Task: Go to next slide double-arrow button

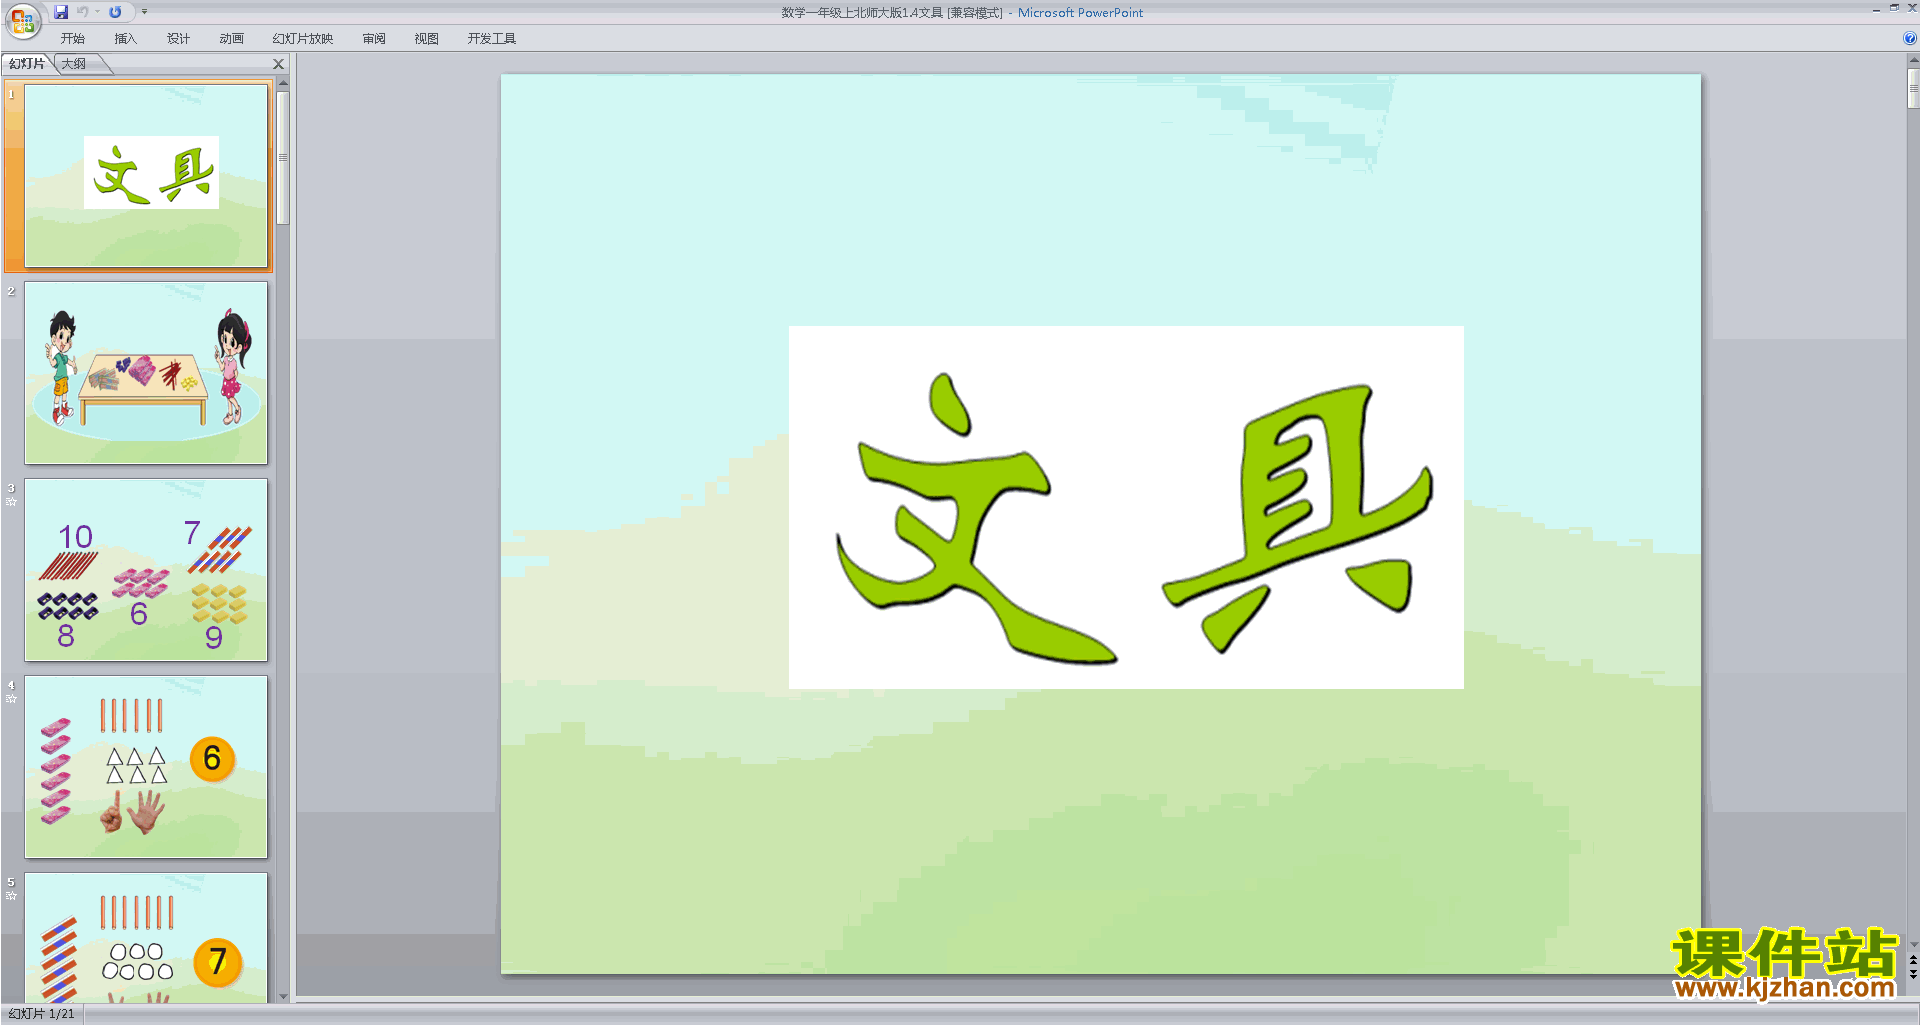Action: point(1913,974)
